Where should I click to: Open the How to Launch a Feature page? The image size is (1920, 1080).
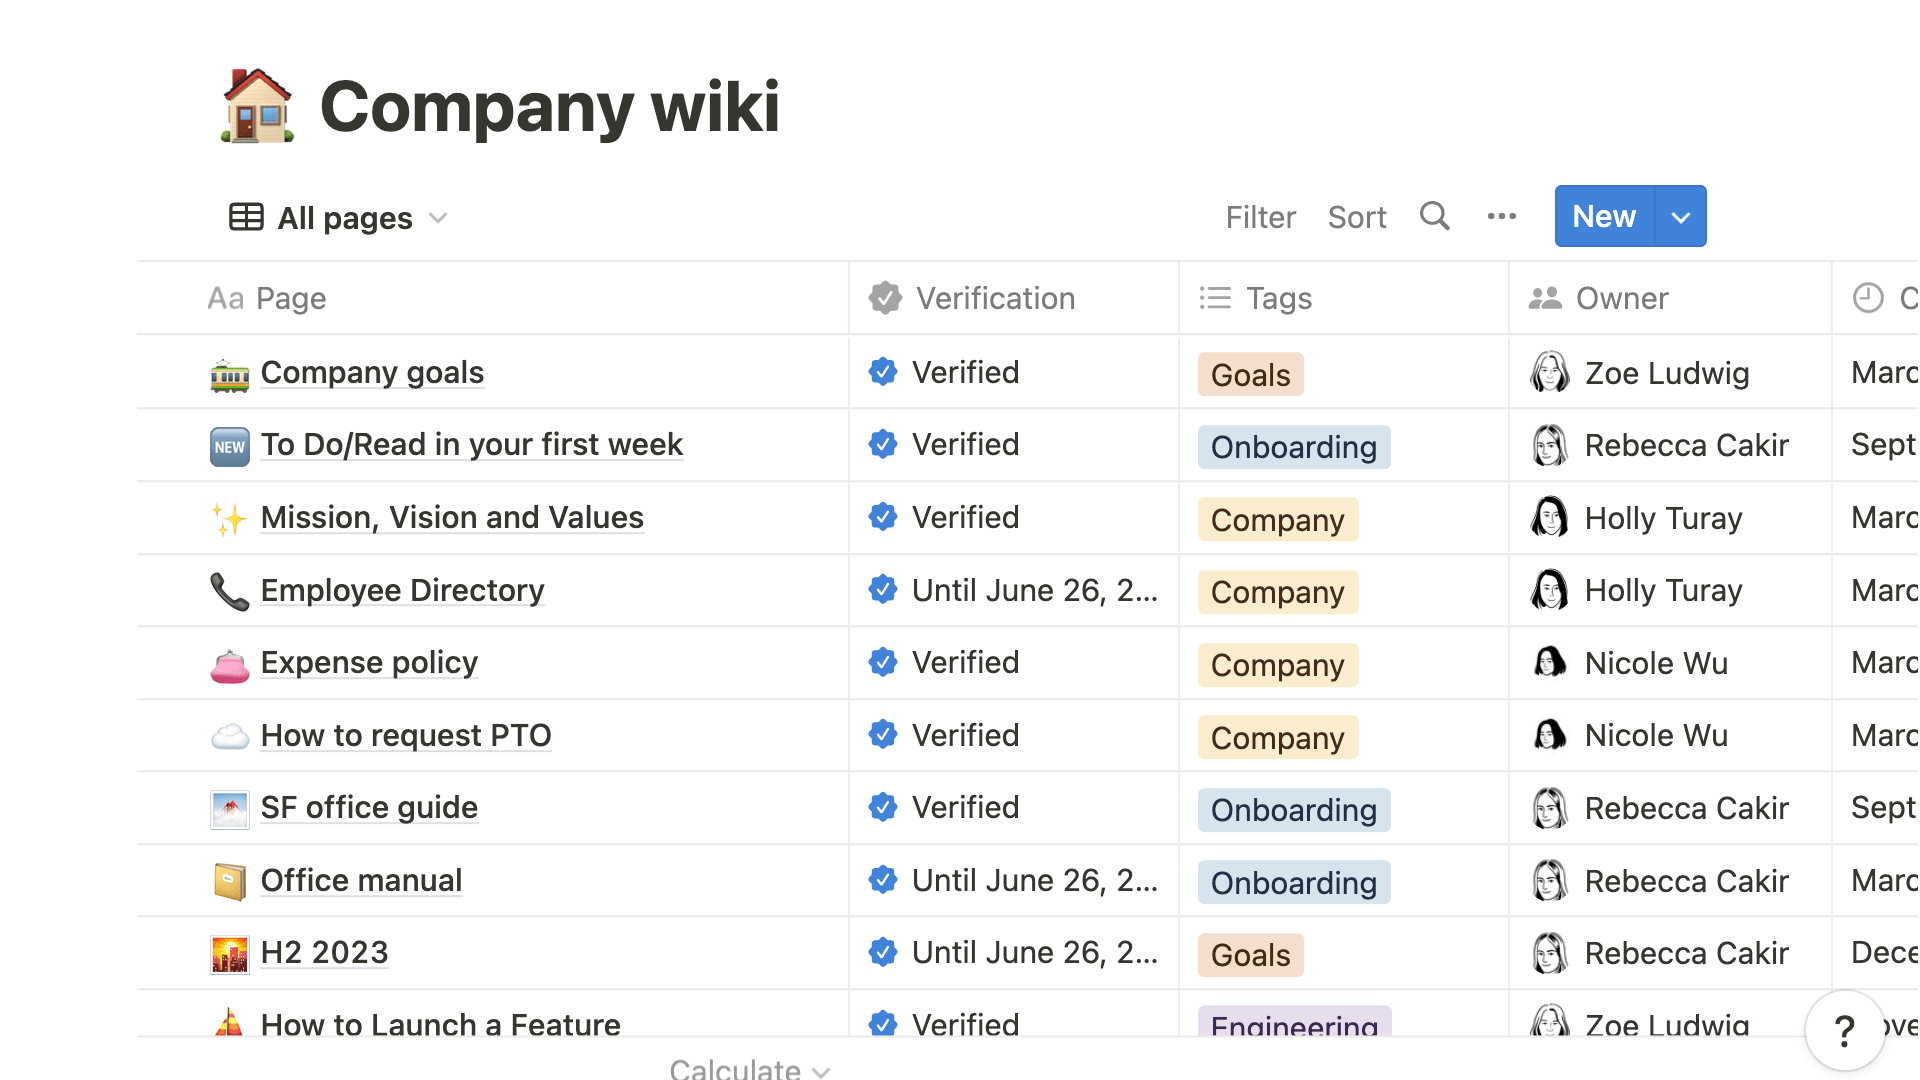tap(440, 1024)
